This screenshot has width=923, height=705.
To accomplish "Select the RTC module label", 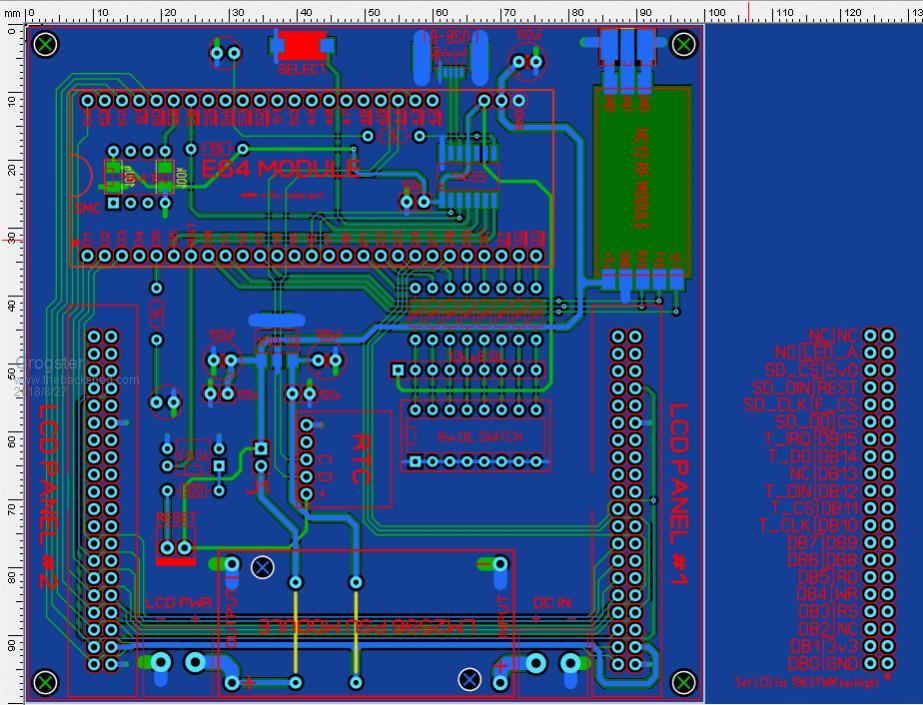I will tap(362, 459).
